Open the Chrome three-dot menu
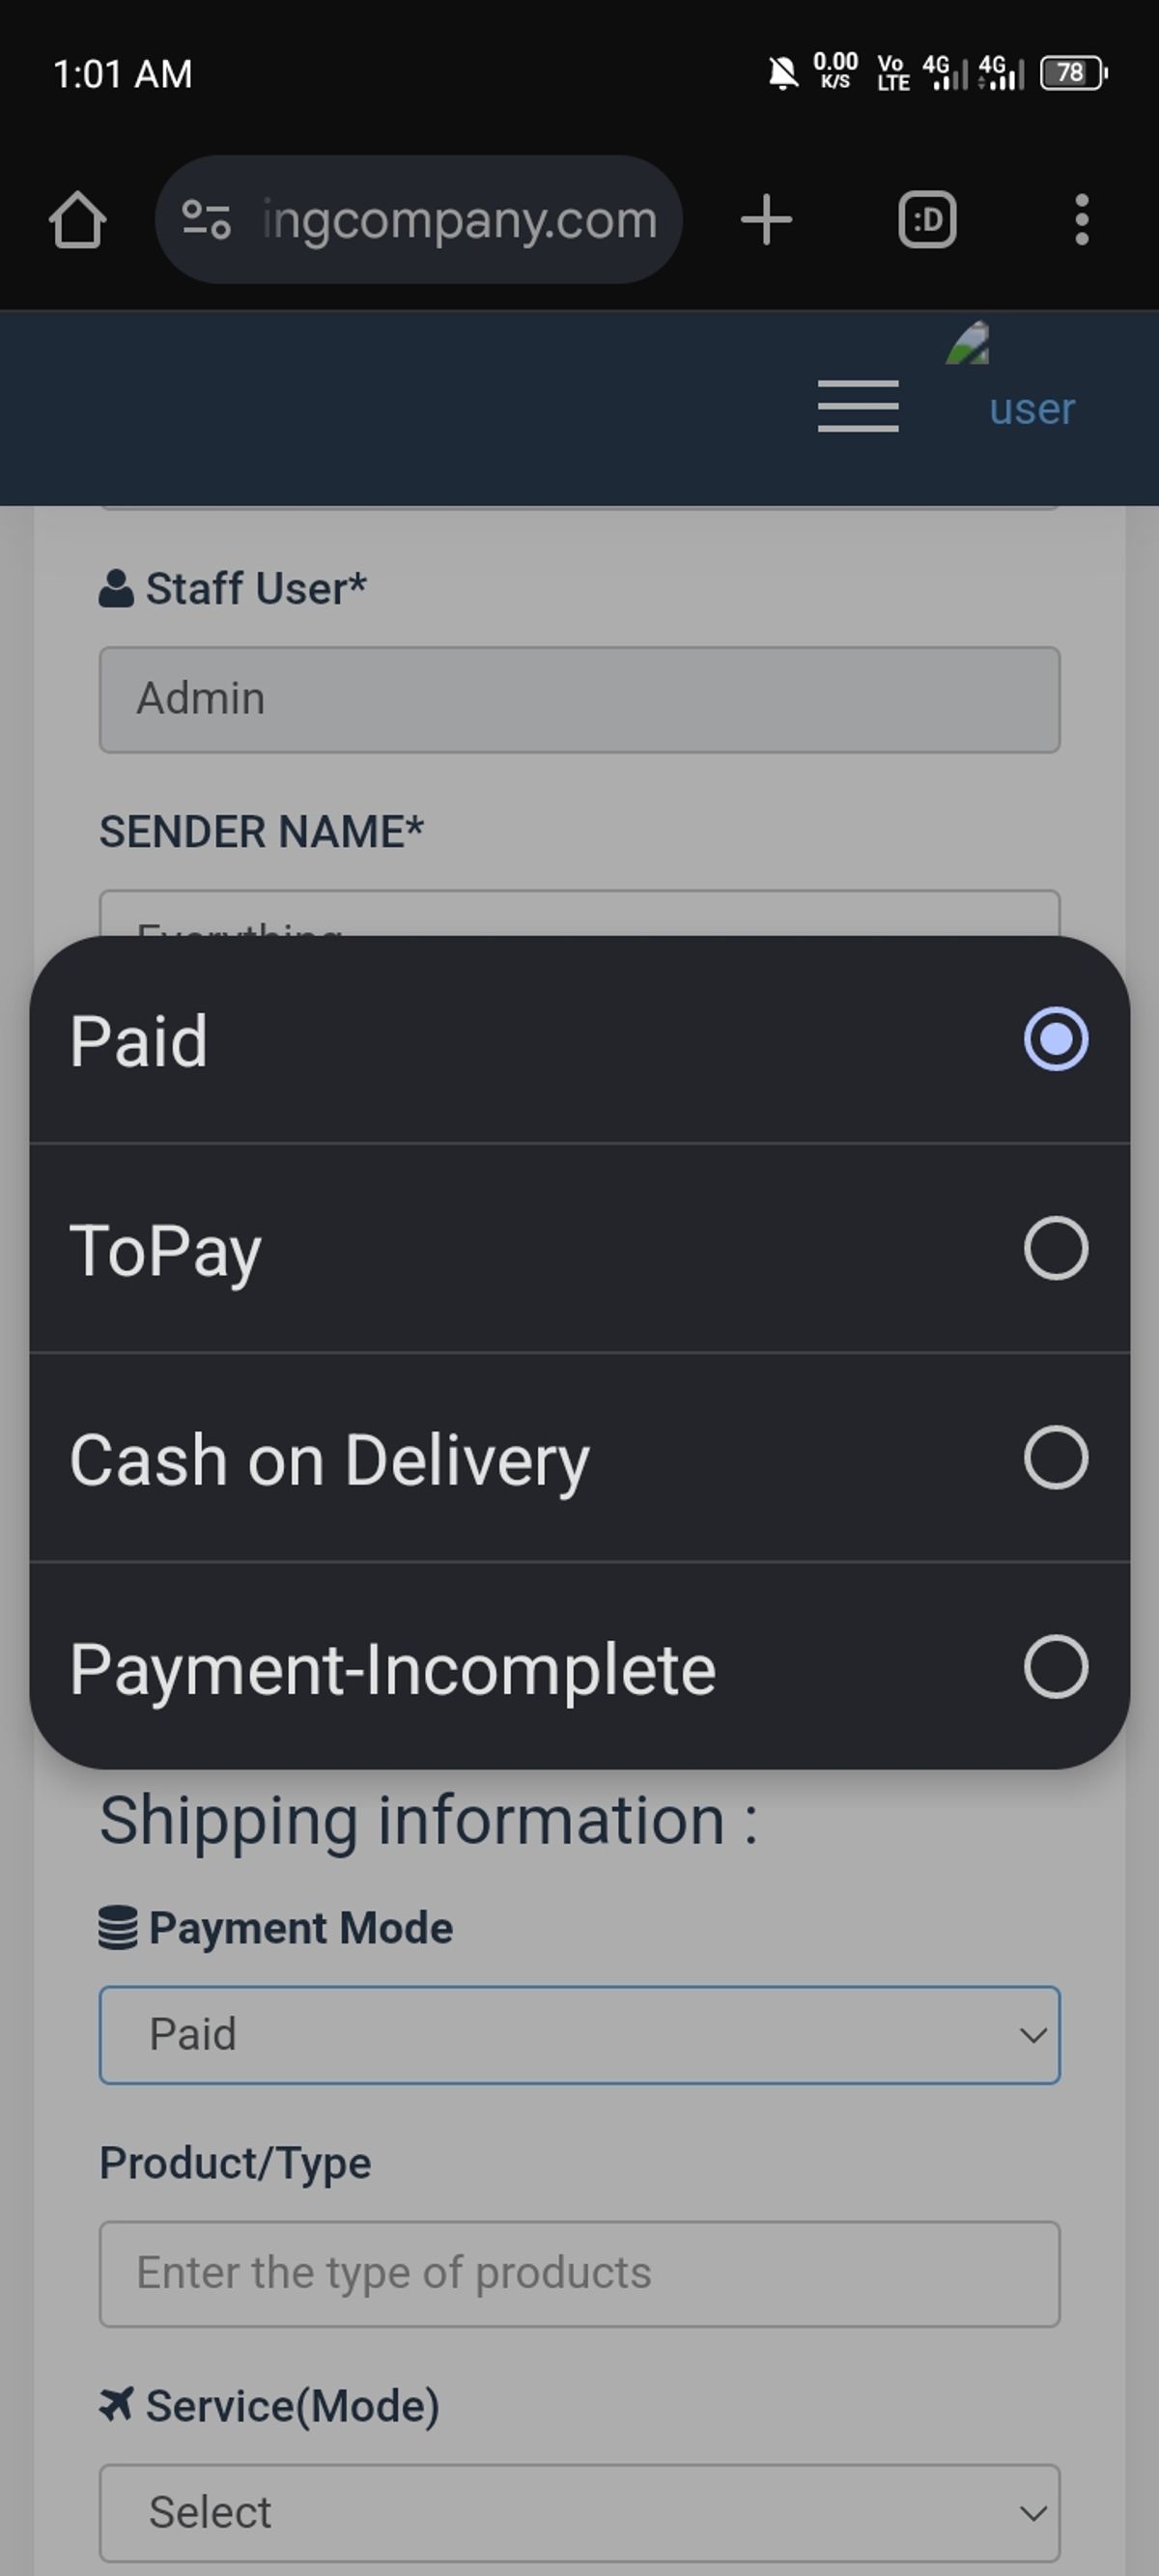The image size is (1159, 2576). (1081, 220)
